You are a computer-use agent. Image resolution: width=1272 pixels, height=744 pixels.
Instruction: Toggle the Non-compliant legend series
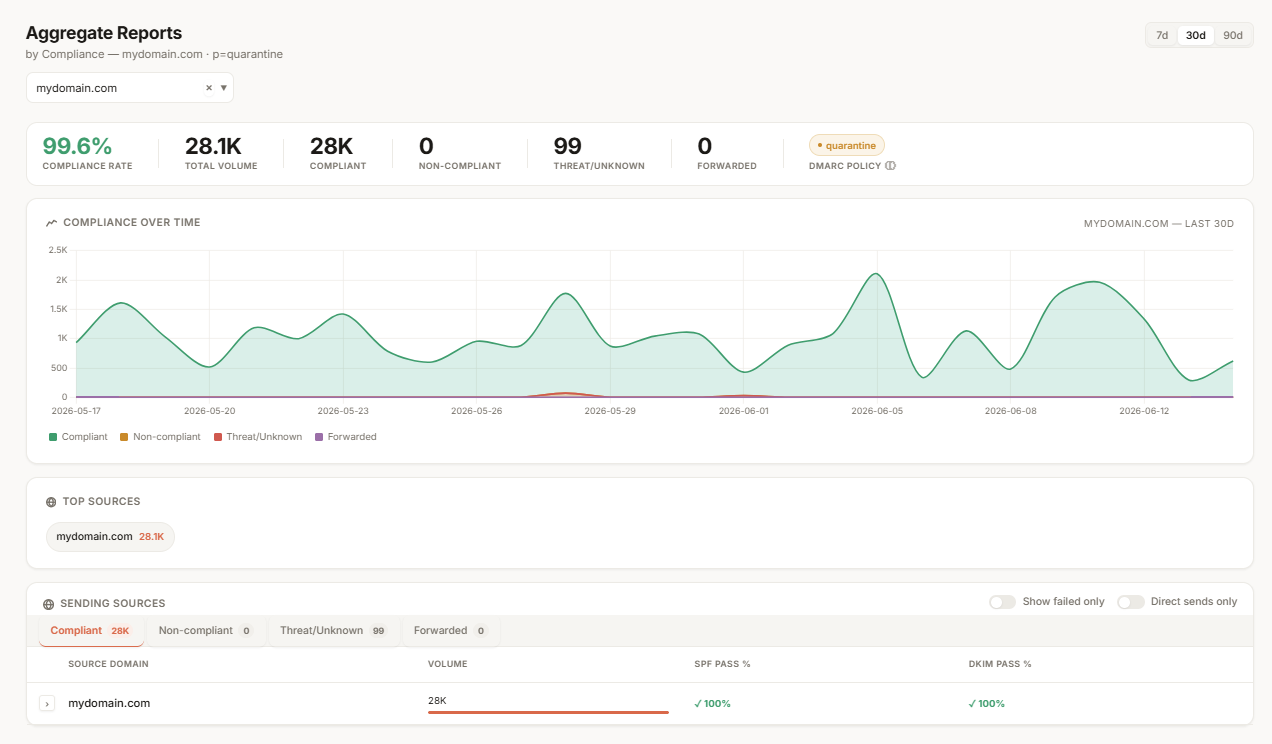click(160, 437)
